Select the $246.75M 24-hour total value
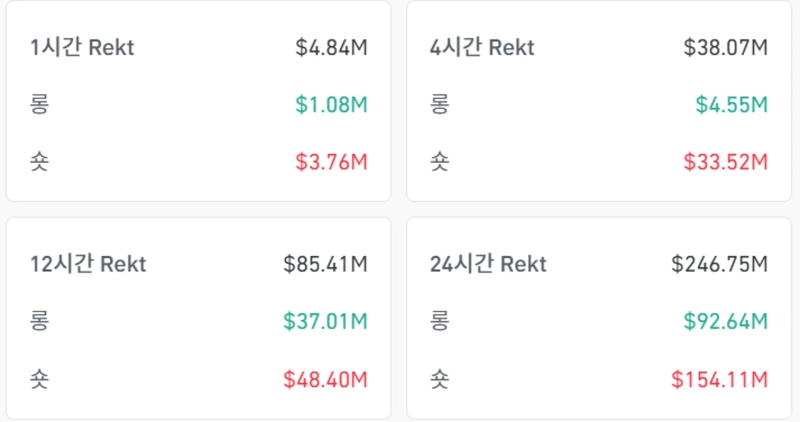The height and width of the screenshot is (422, 800). [x=719, y=265]
